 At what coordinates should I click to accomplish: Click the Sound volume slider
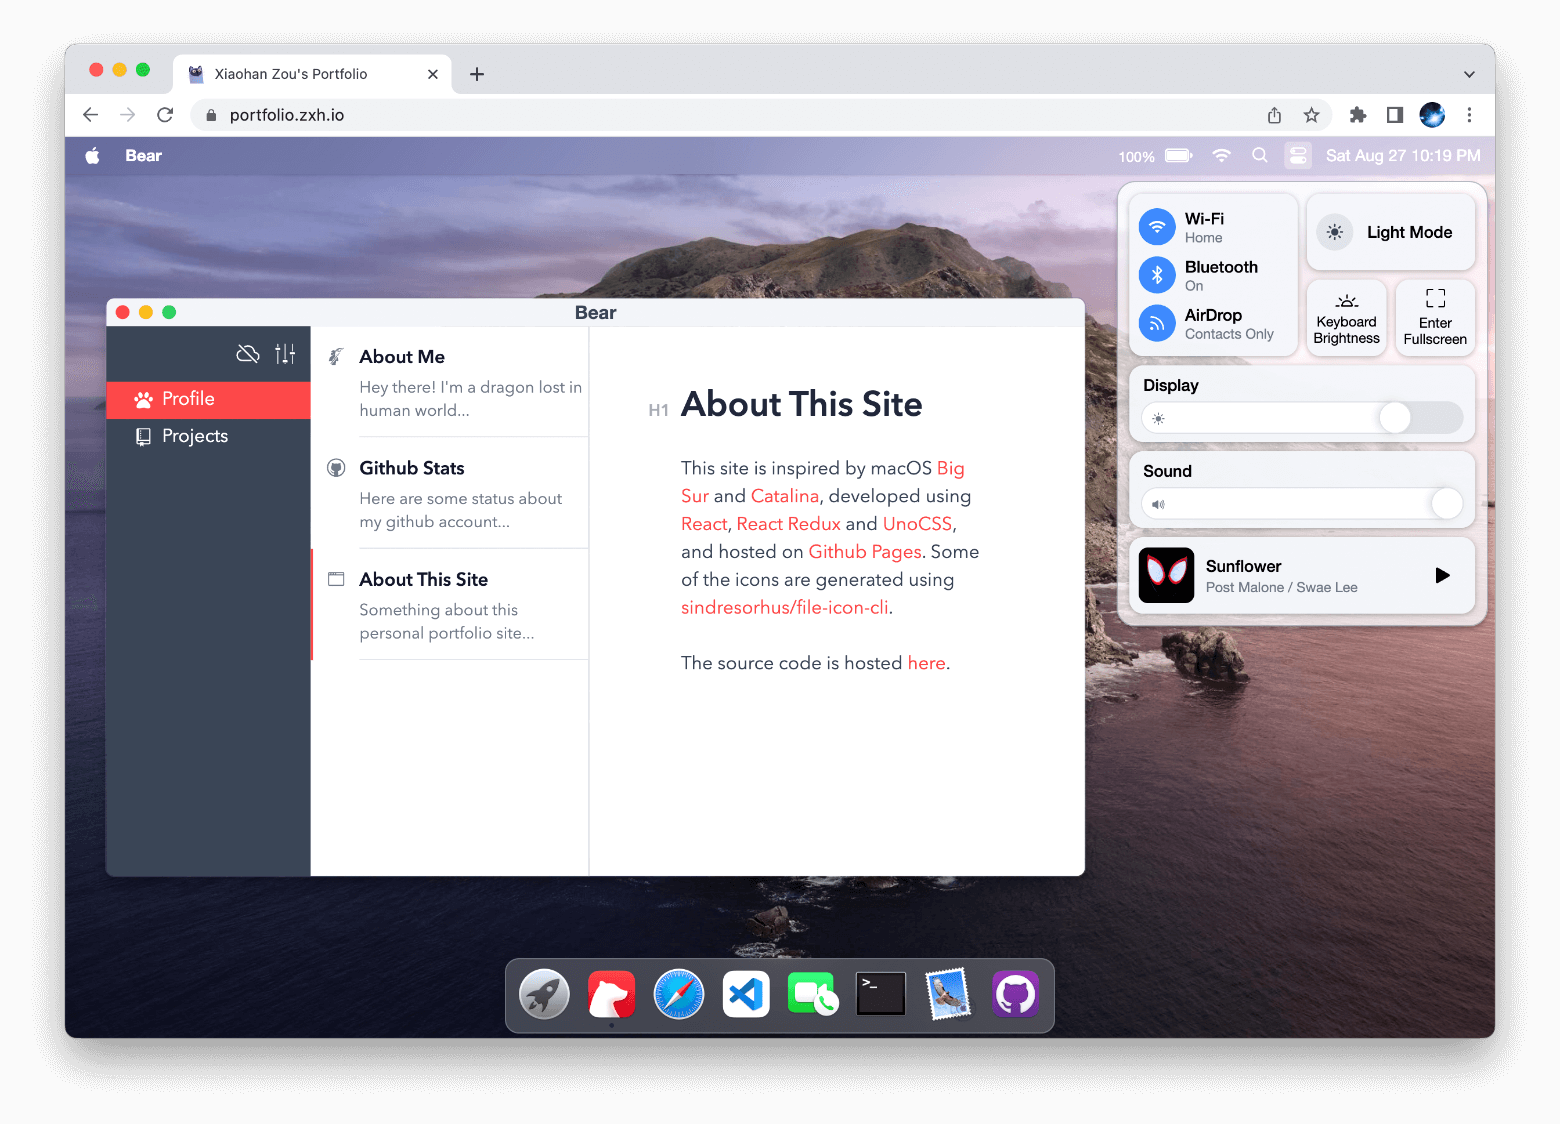tap(1302, 504)
